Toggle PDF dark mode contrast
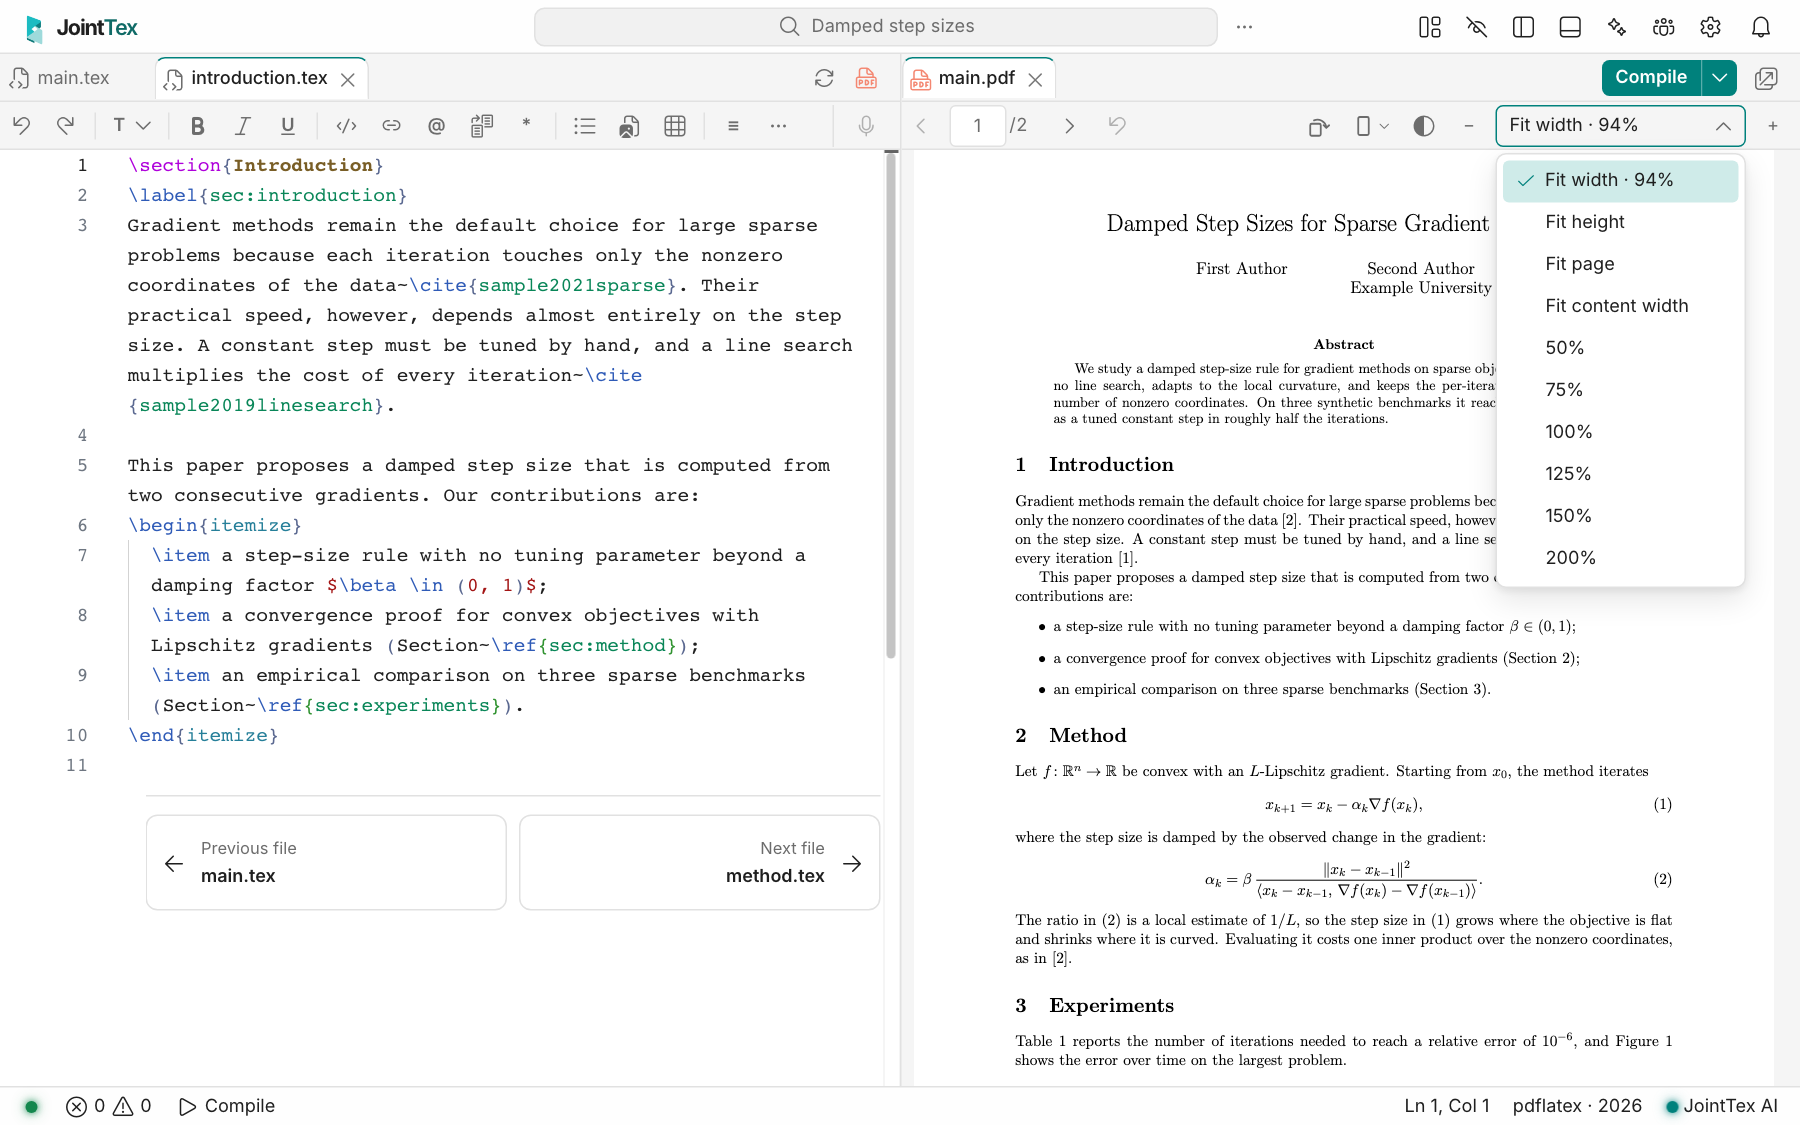Image resolution: width=1800 pixels, height=1125 pixels. point(1424,125)
